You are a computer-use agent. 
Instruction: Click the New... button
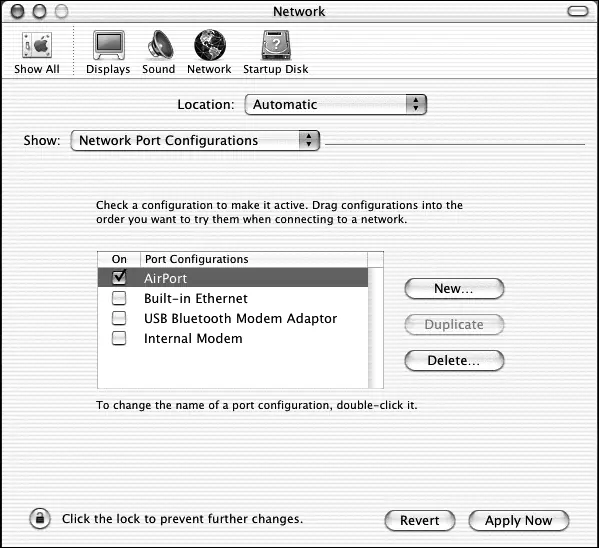pyautogui.click(x=454, y=289)
